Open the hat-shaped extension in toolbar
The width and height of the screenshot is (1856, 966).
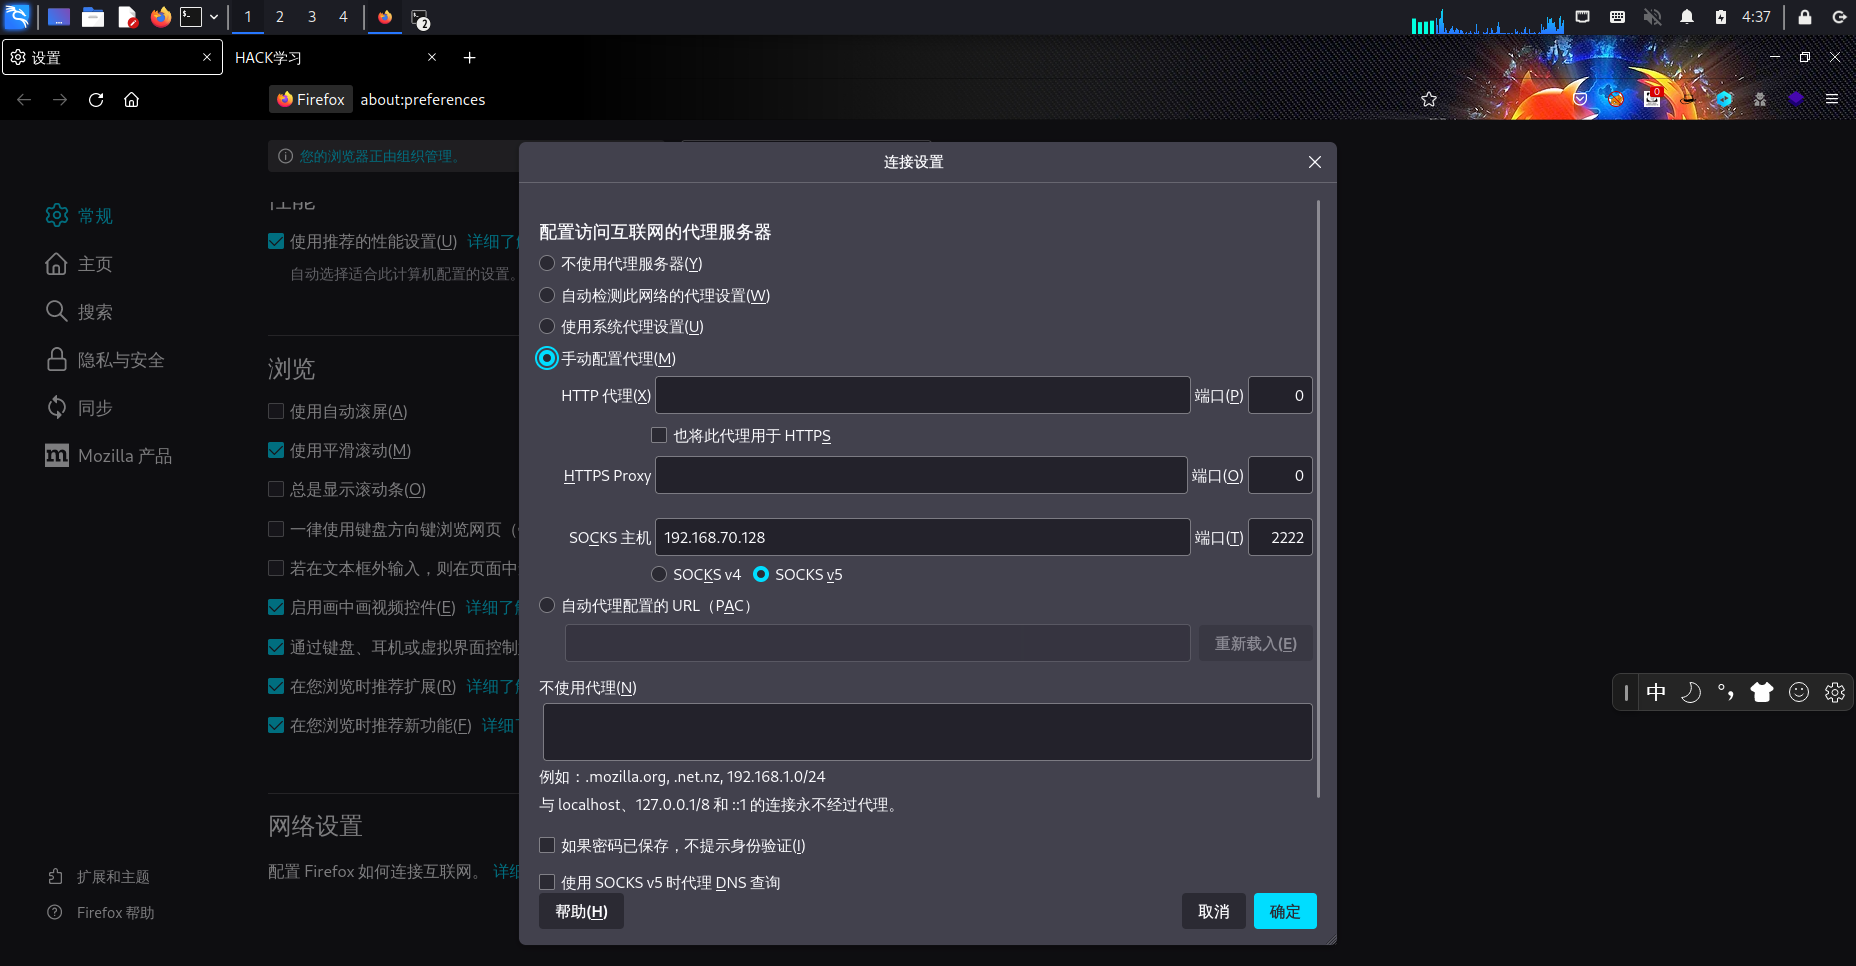tap(1688, 99)
